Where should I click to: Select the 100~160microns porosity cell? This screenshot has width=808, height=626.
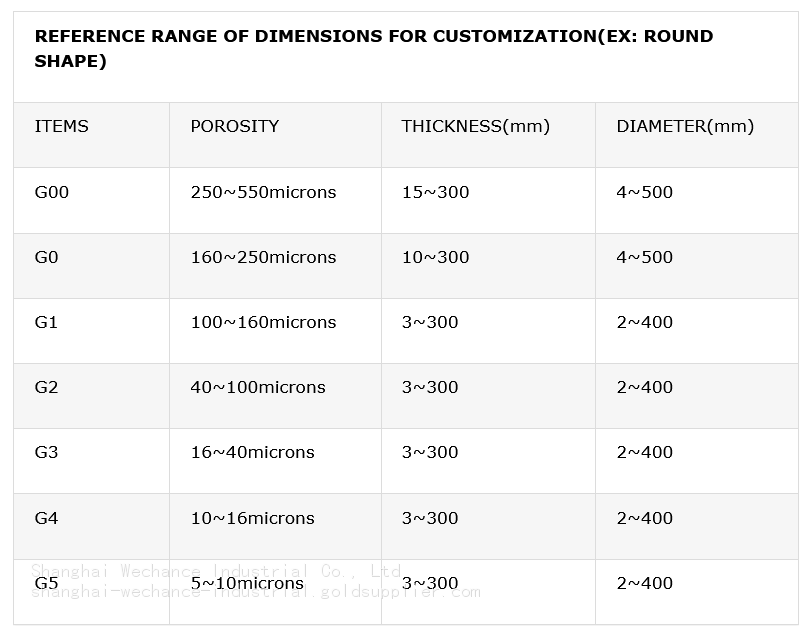263,322
